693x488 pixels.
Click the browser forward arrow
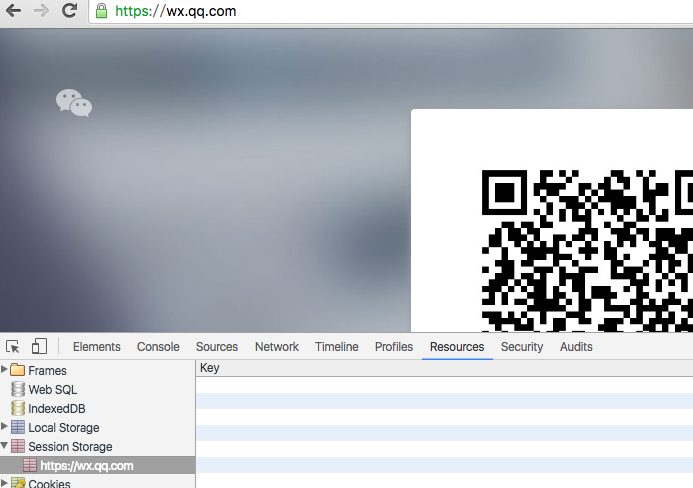pyautogui.click(x=42, y=10)
